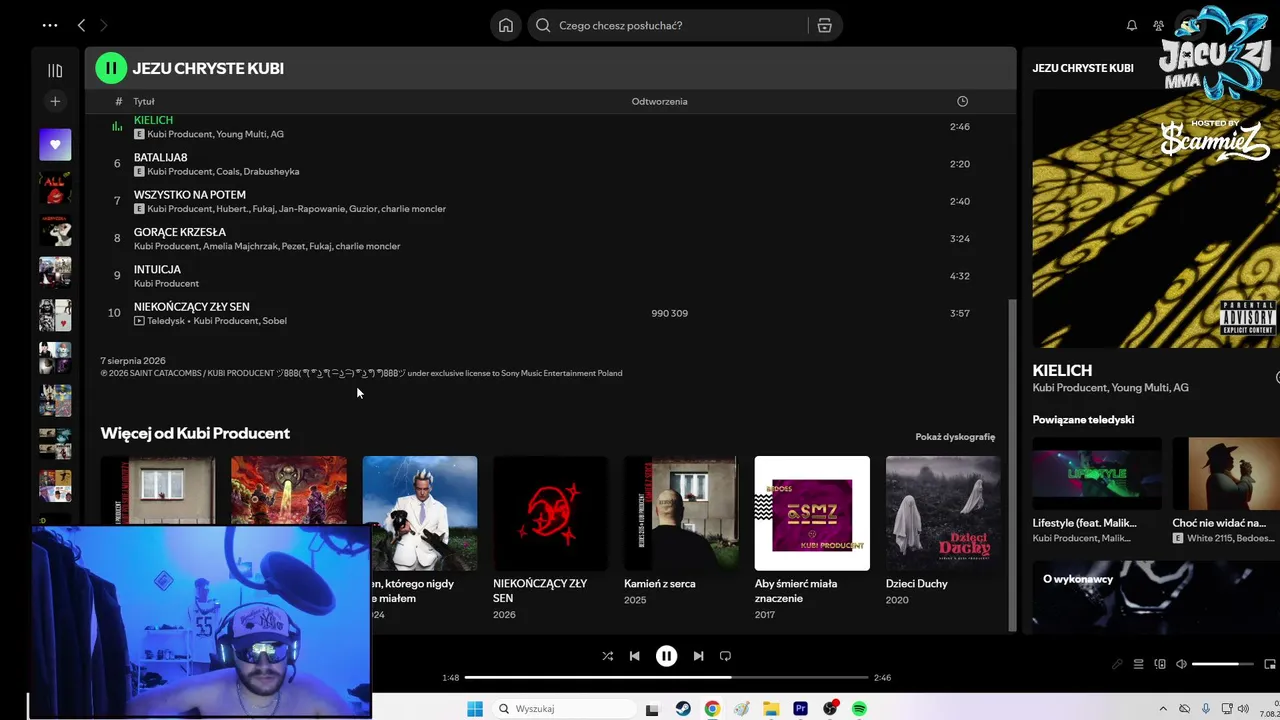Viewport: 1280px width, 720px height.
Task: Open the Friend Activity icon
Action: click(x=1158, y=25)
